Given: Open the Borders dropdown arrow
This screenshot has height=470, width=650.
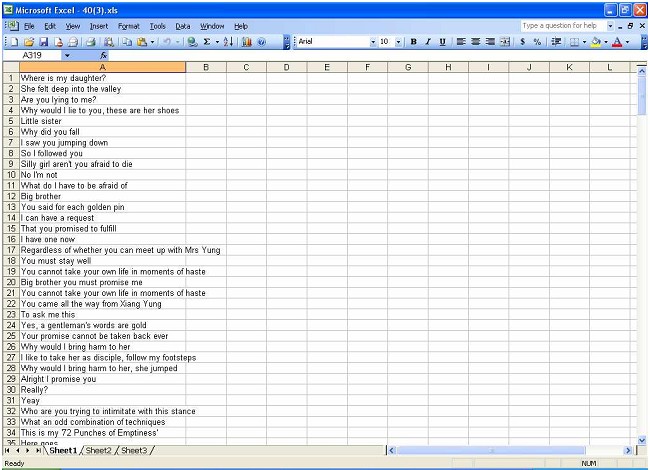Looking at the screenshot, I should (585, 41).
